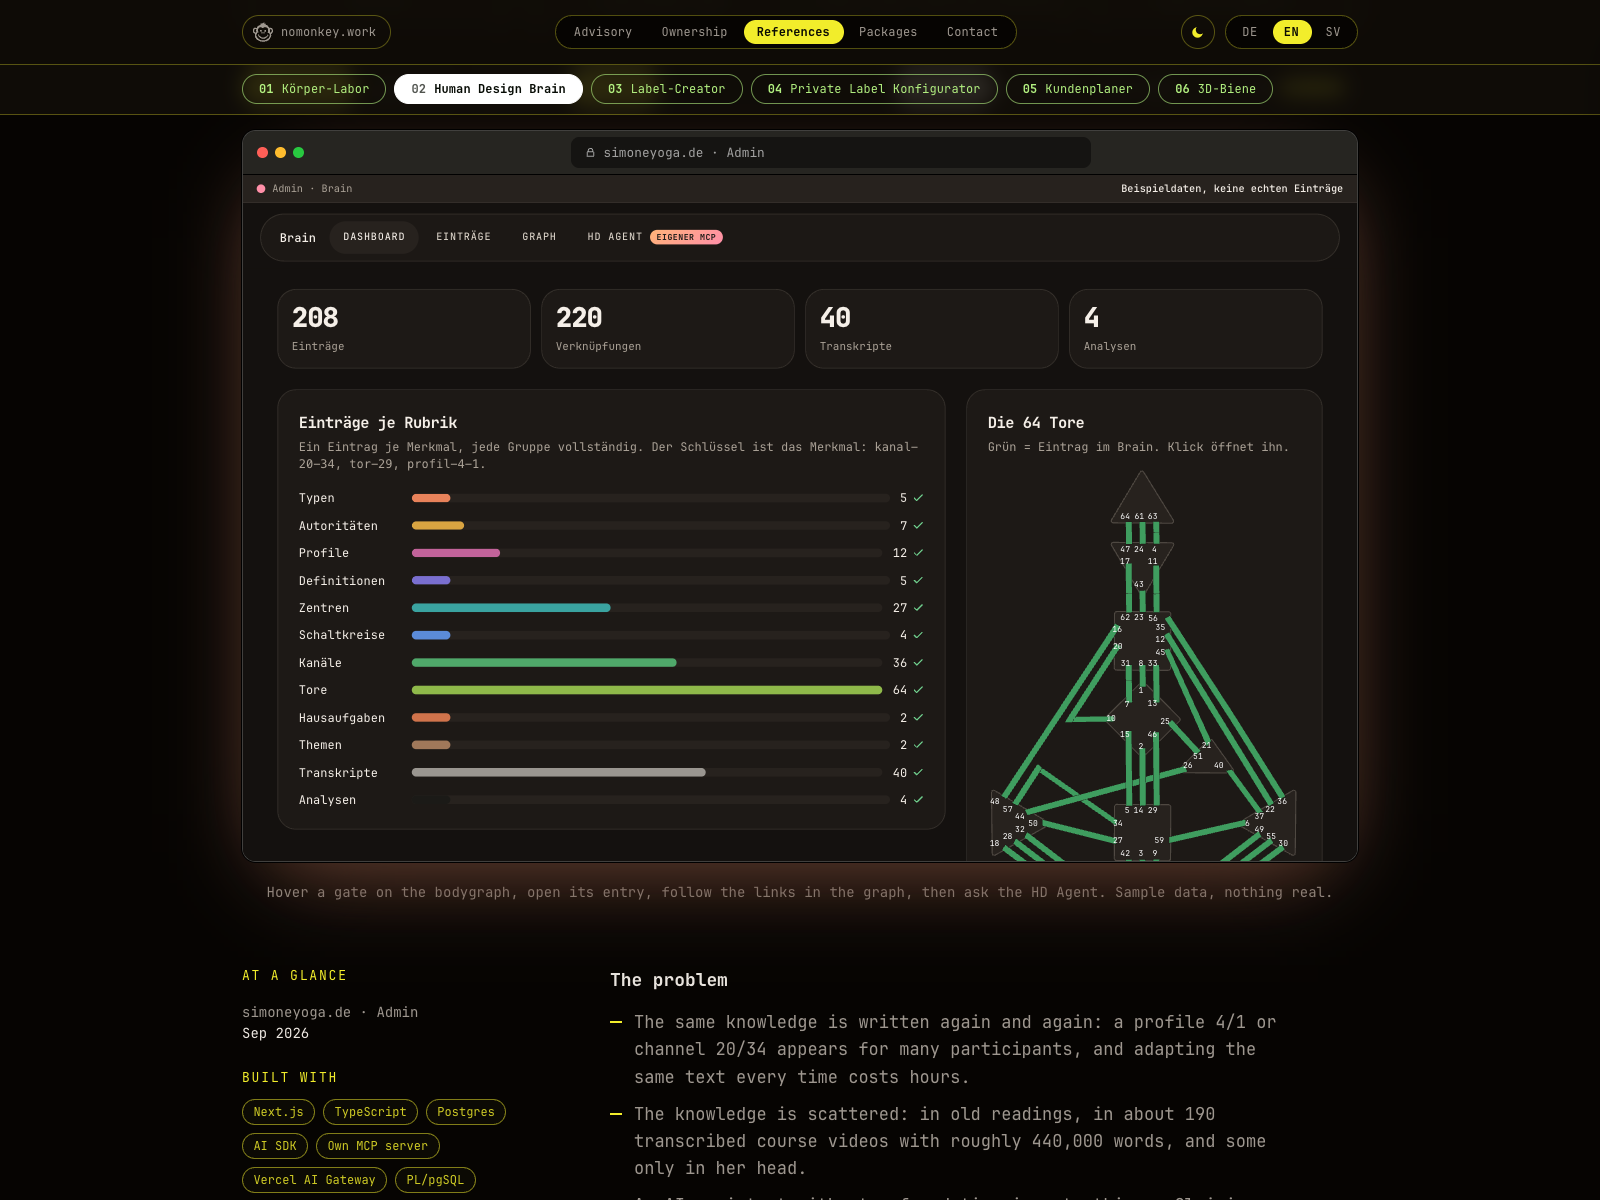1600x1200 pixels.
Task: Open the Packages nav item
Action: pyautogui.click(x=888, y=32)
